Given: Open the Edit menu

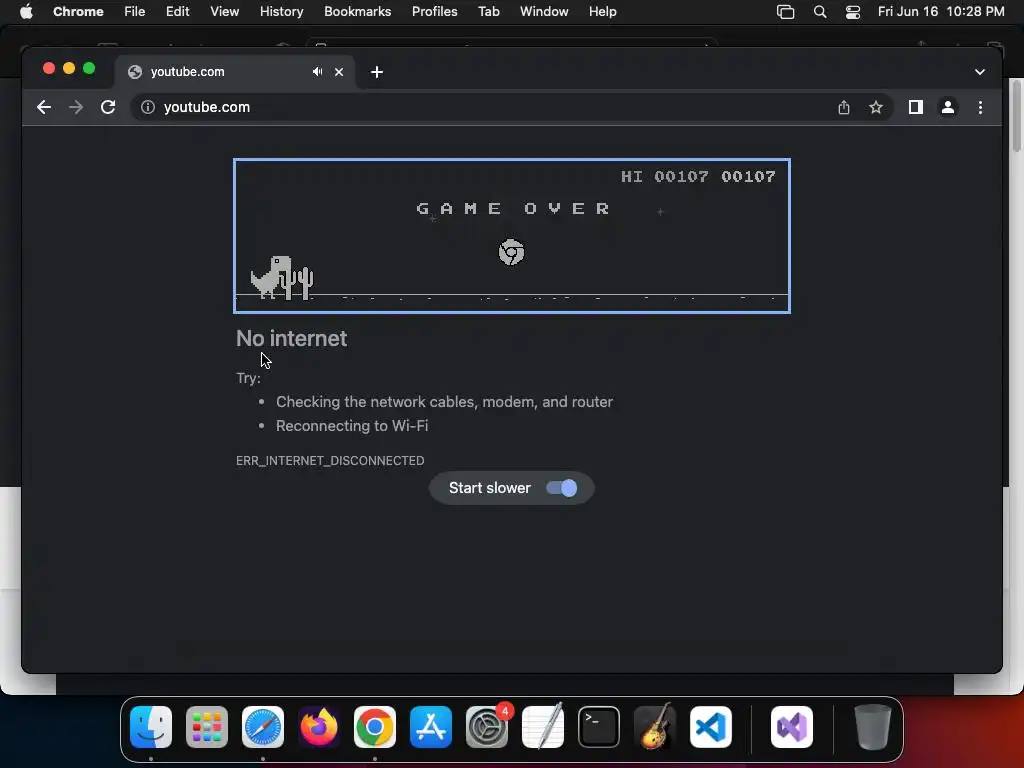Looking at the screenshot, I should coord(178,12).
